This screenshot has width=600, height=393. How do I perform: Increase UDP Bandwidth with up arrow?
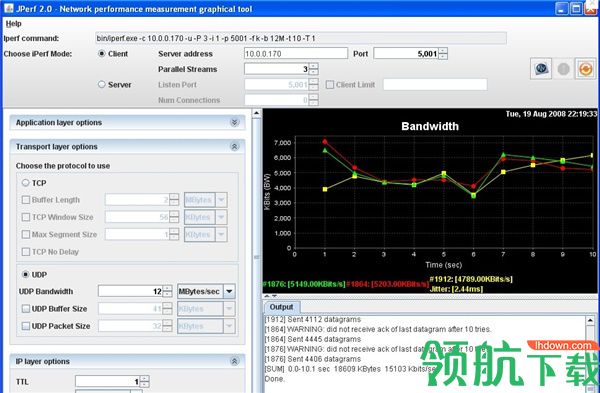[x=168, y=288]
